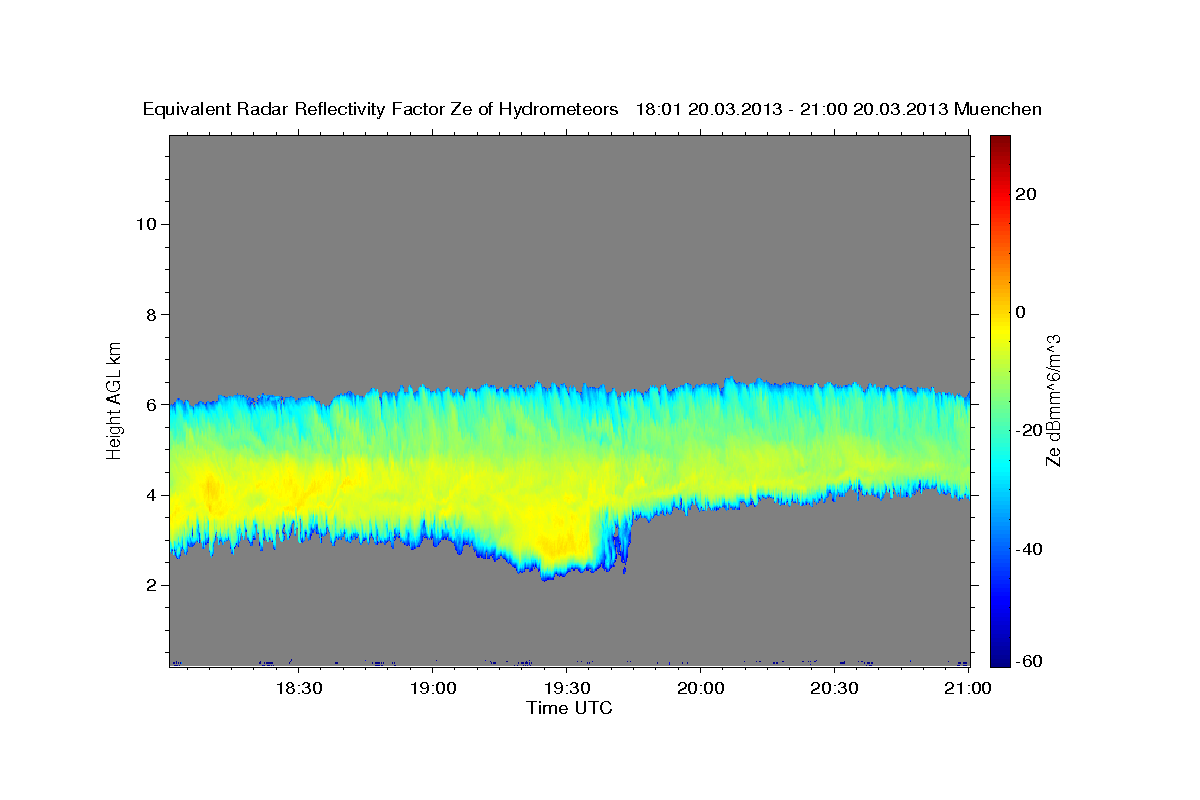Click the 20:30 time tick label
Viewport: 1200px width, 800px height.
pos(834,688)
